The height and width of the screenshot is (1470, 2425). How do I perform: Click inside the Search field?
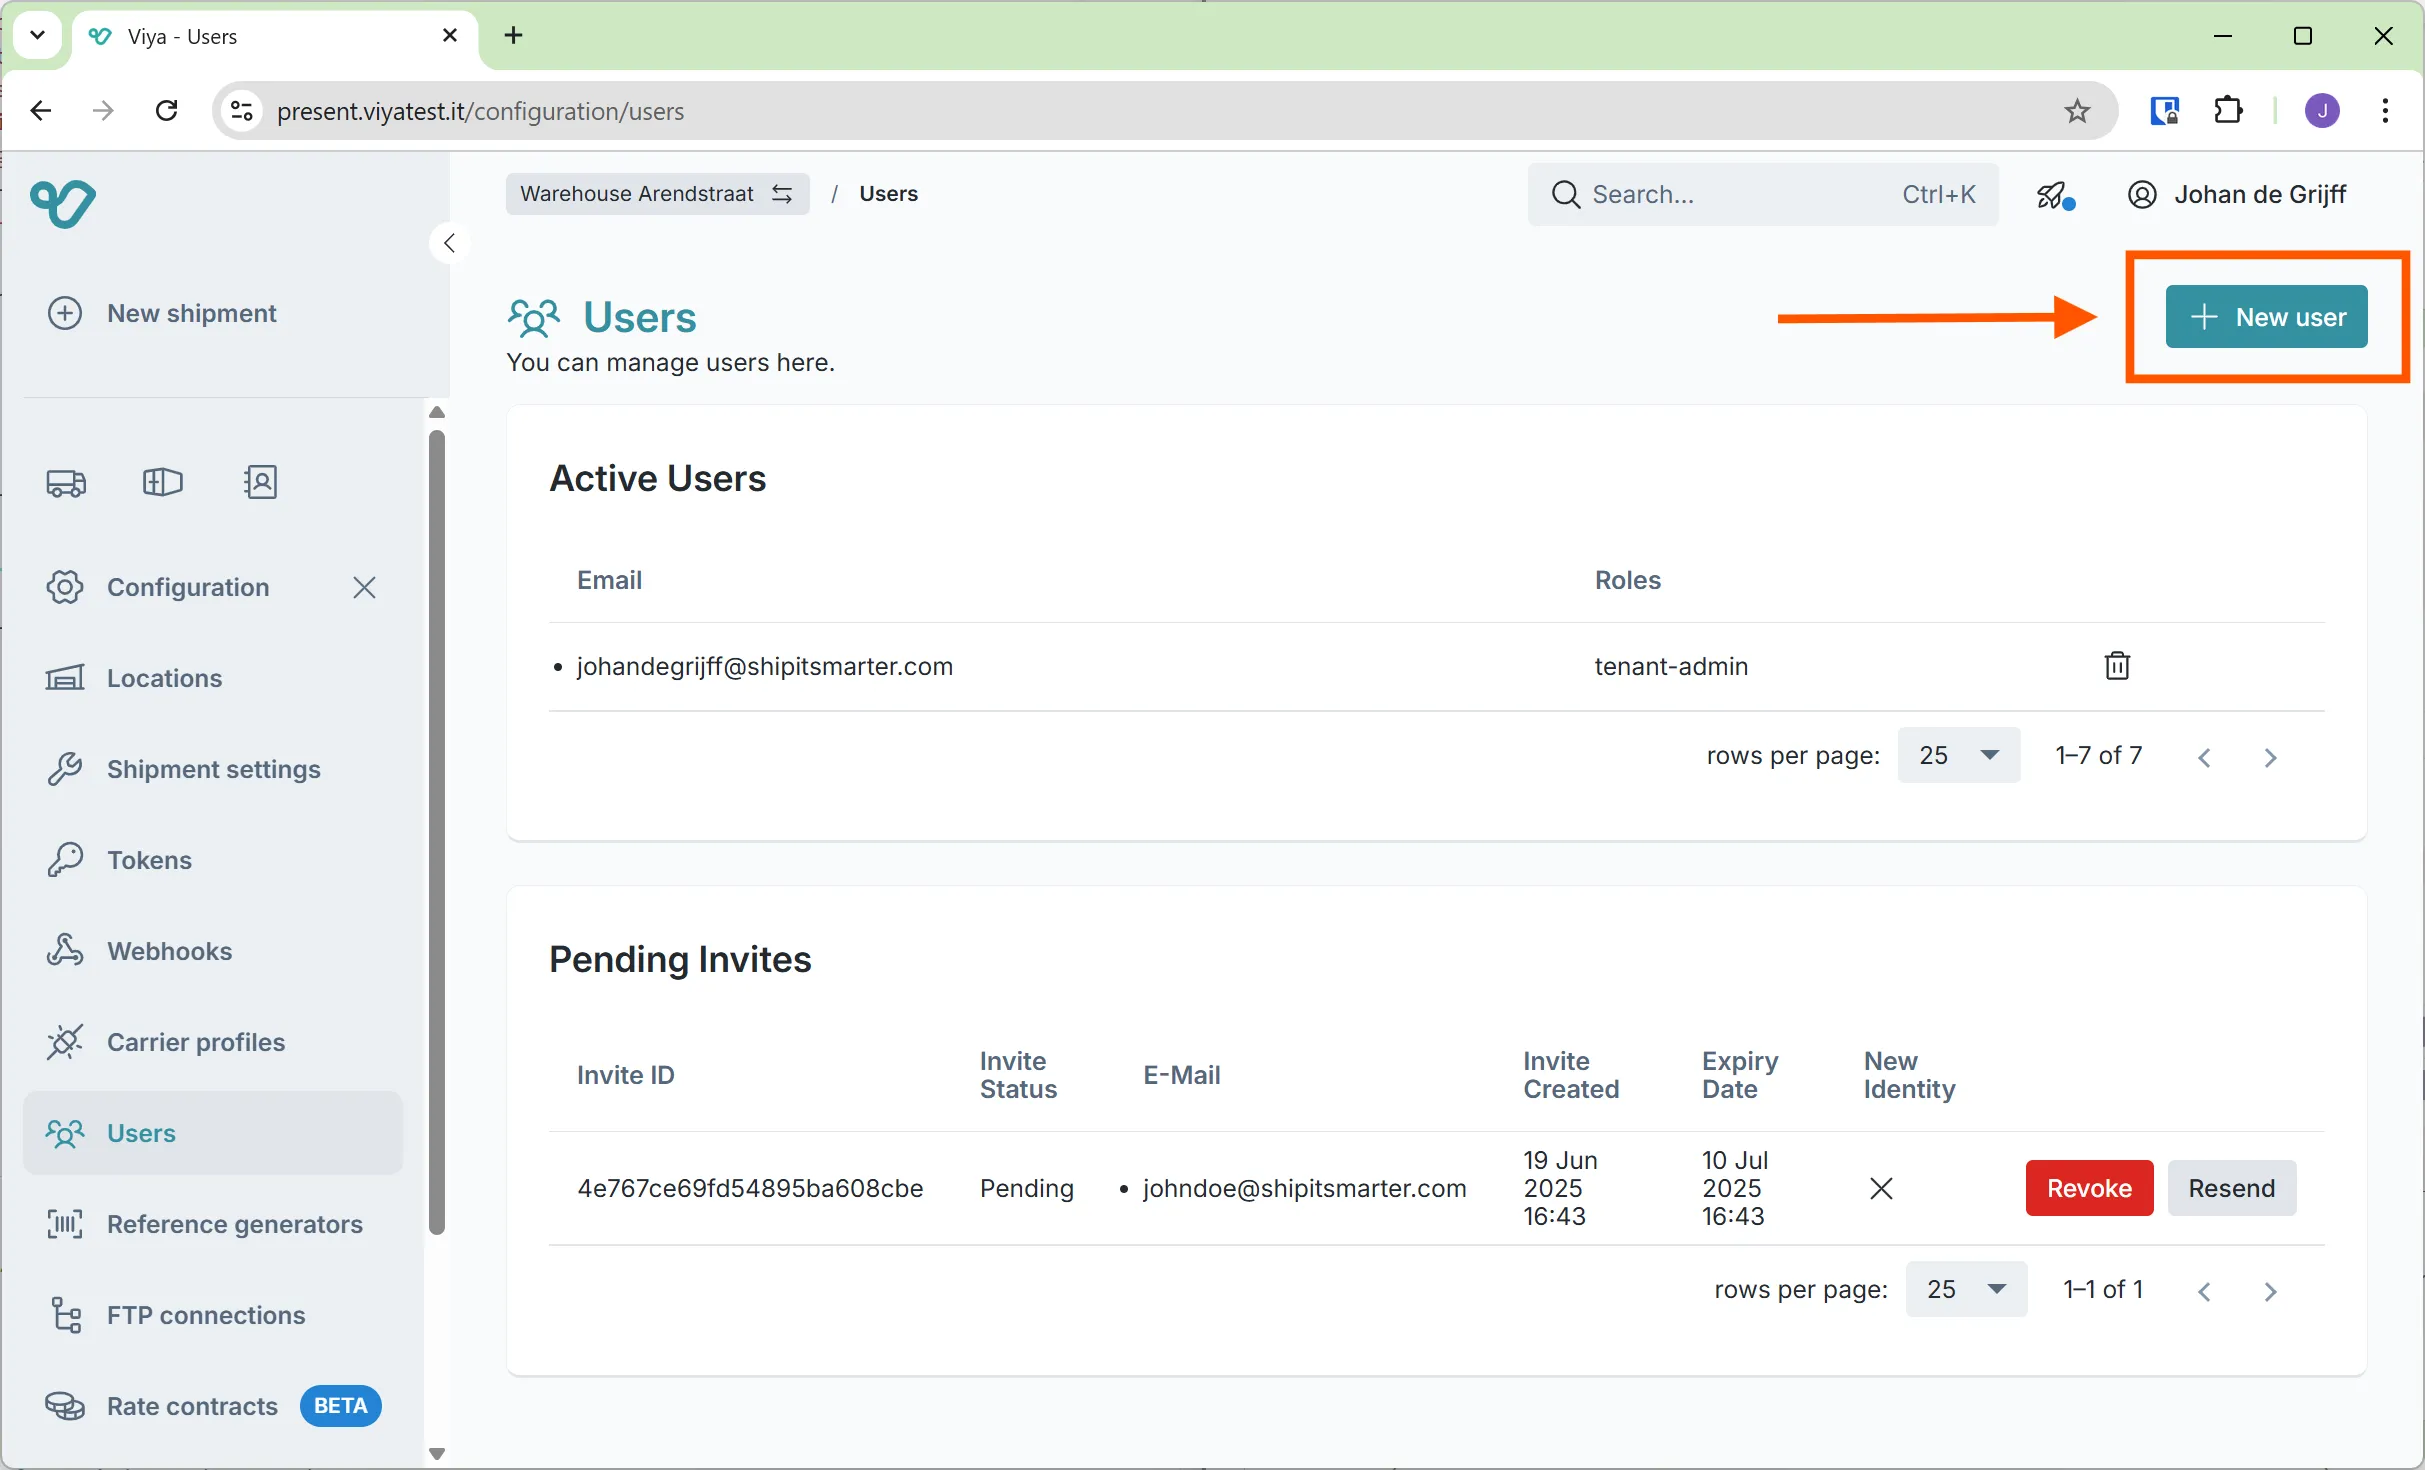(1700, 193)
